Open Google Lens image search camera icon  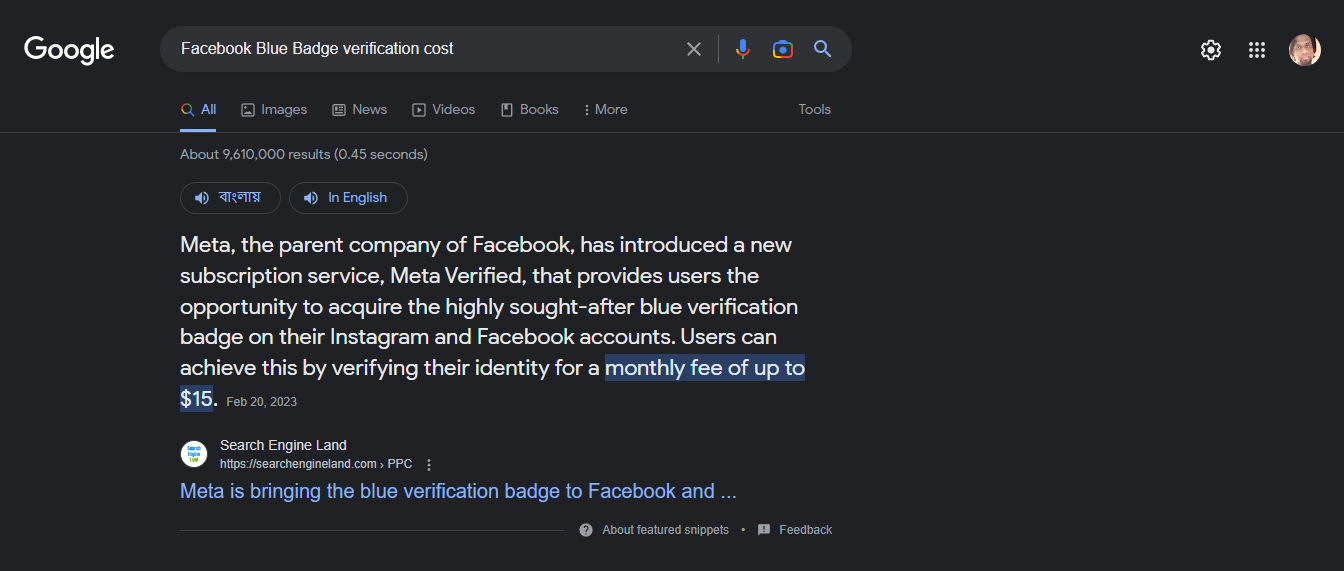click(x=782, y=49)
